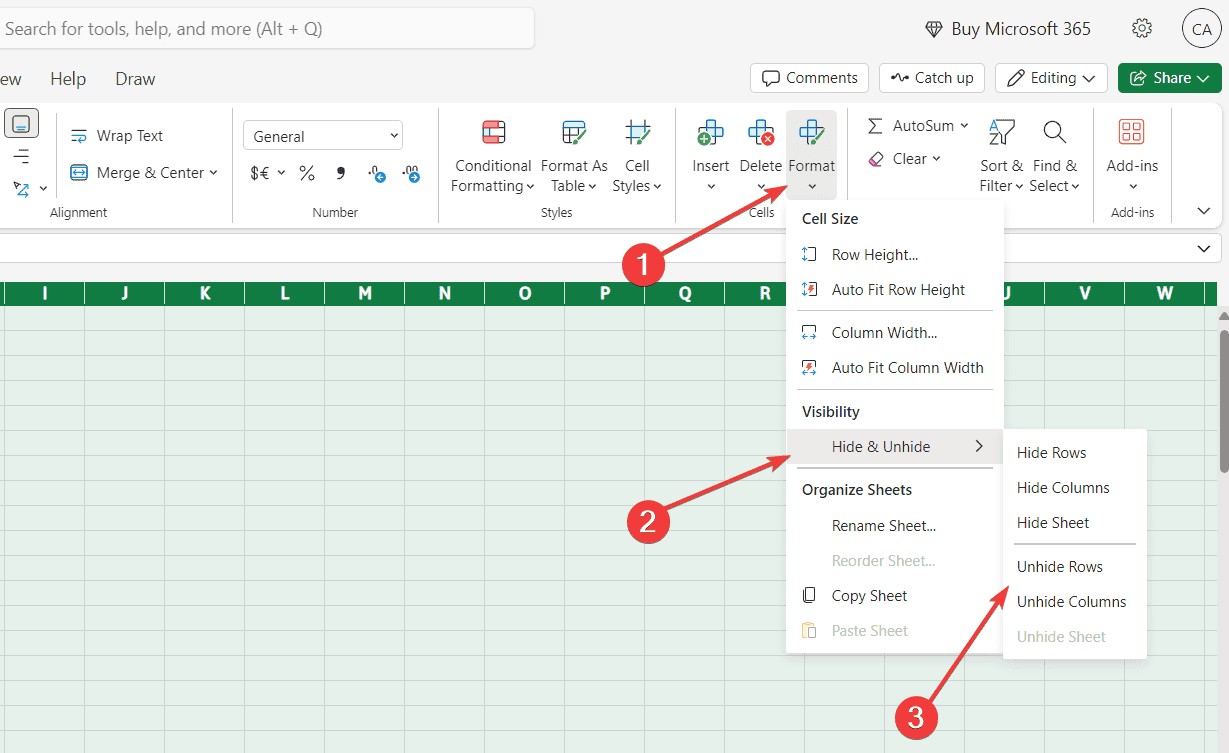Click the Clear eraser icon
The height and width of the screenshot is (753, 1229).
coord(876,159)
